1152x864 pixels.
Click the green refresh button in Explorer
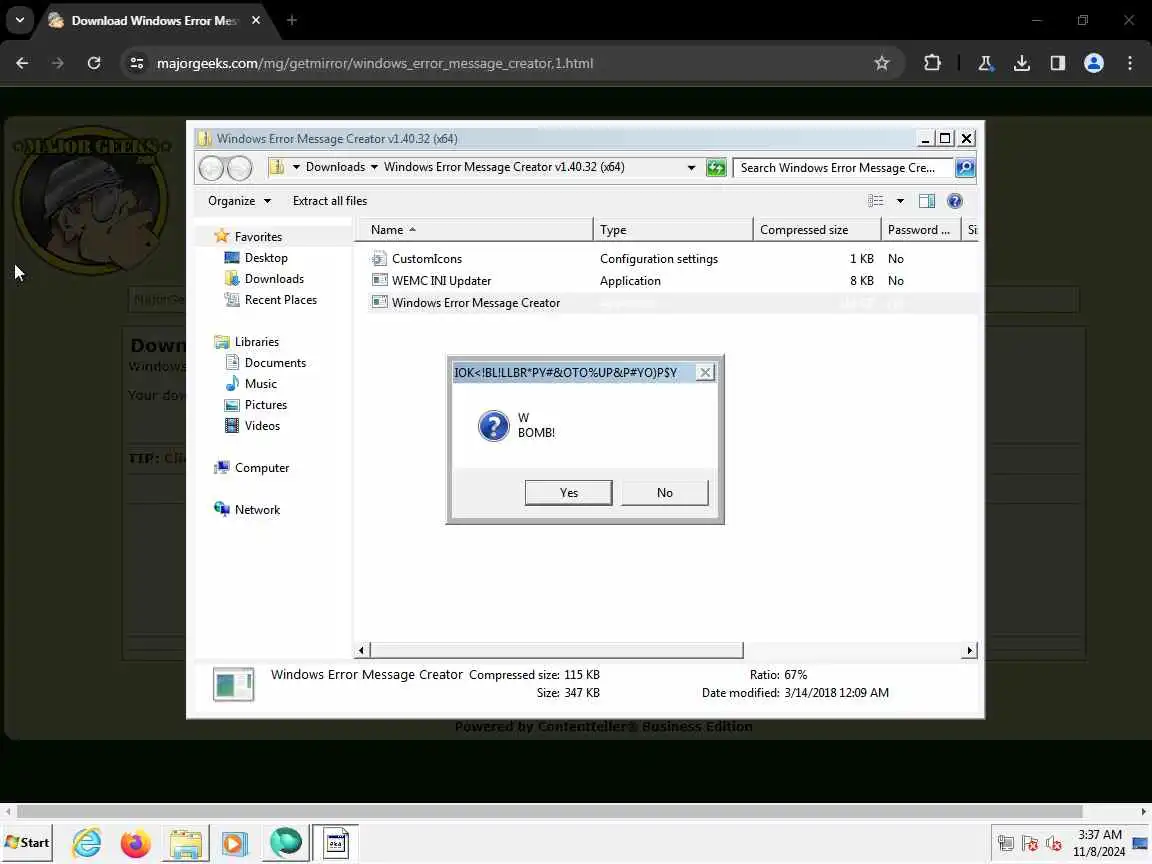(716, 168)
